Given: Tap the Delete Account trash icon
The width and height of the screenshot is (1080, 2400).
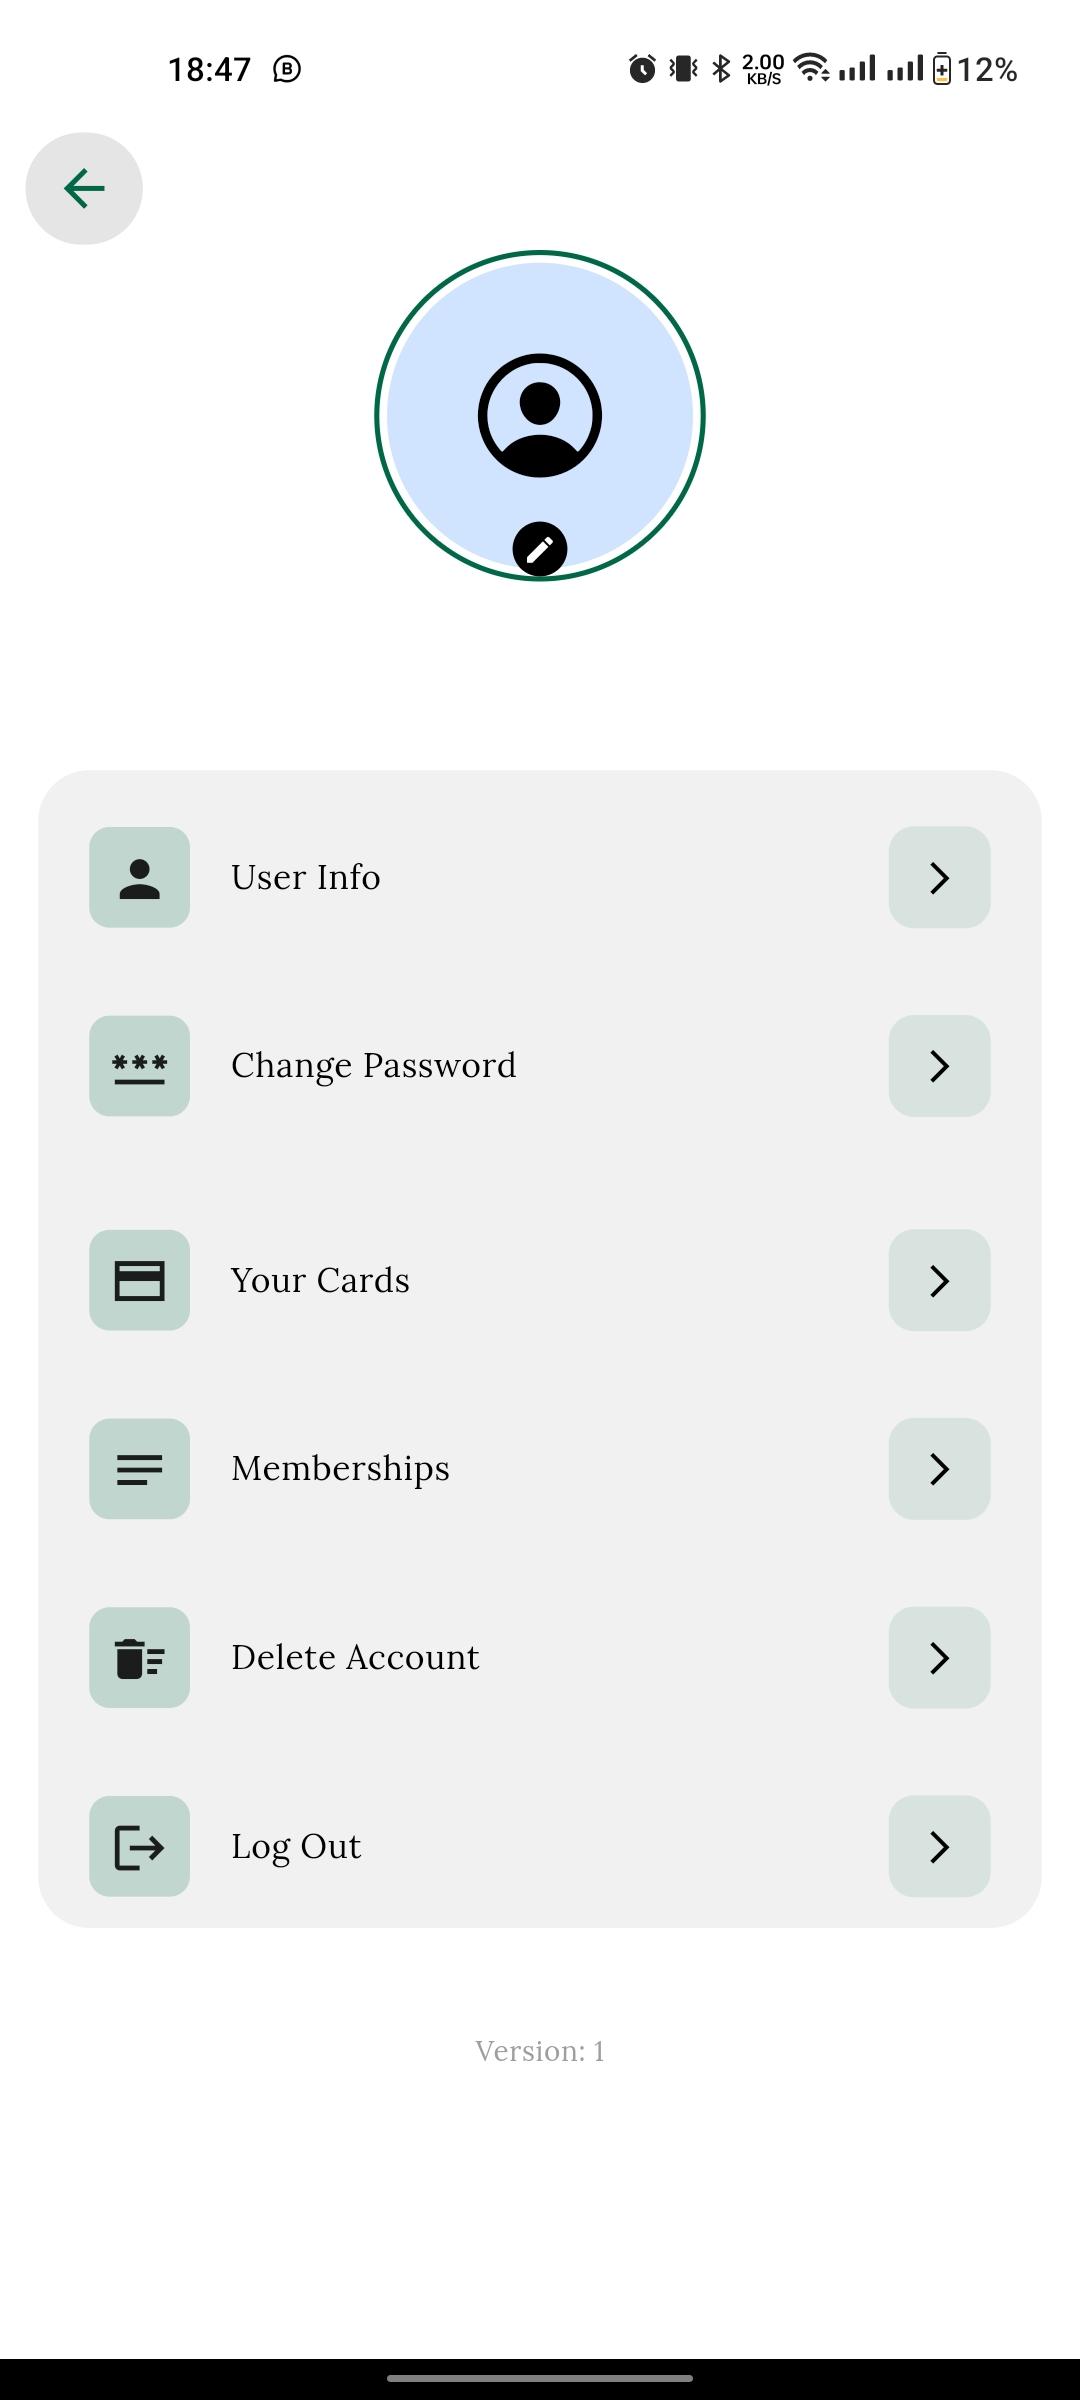Looking at the screenshot, I should point(140,1657).
